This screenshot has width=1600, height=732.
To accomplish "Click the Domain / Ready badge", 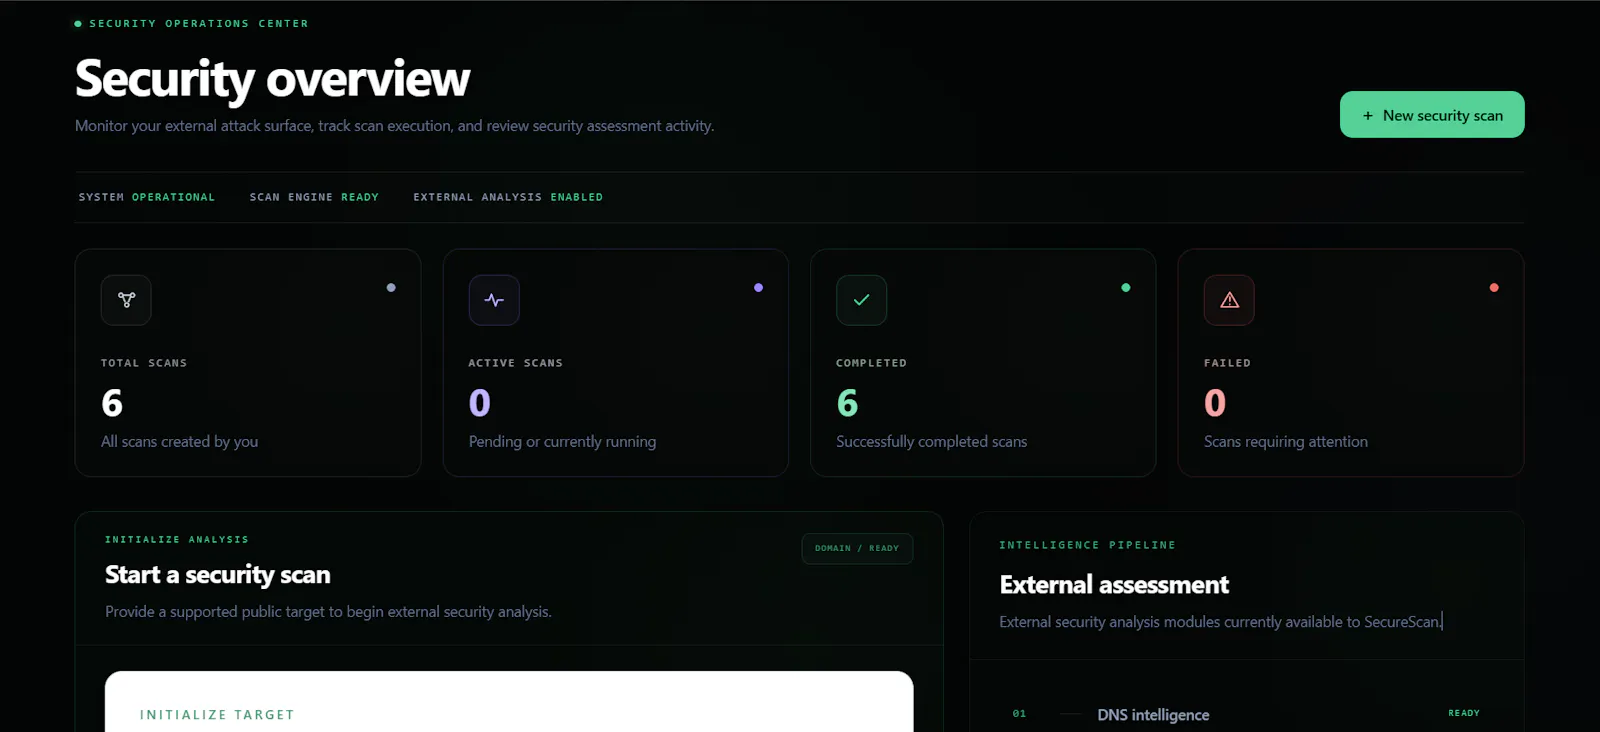I will (x=857, y=548).
